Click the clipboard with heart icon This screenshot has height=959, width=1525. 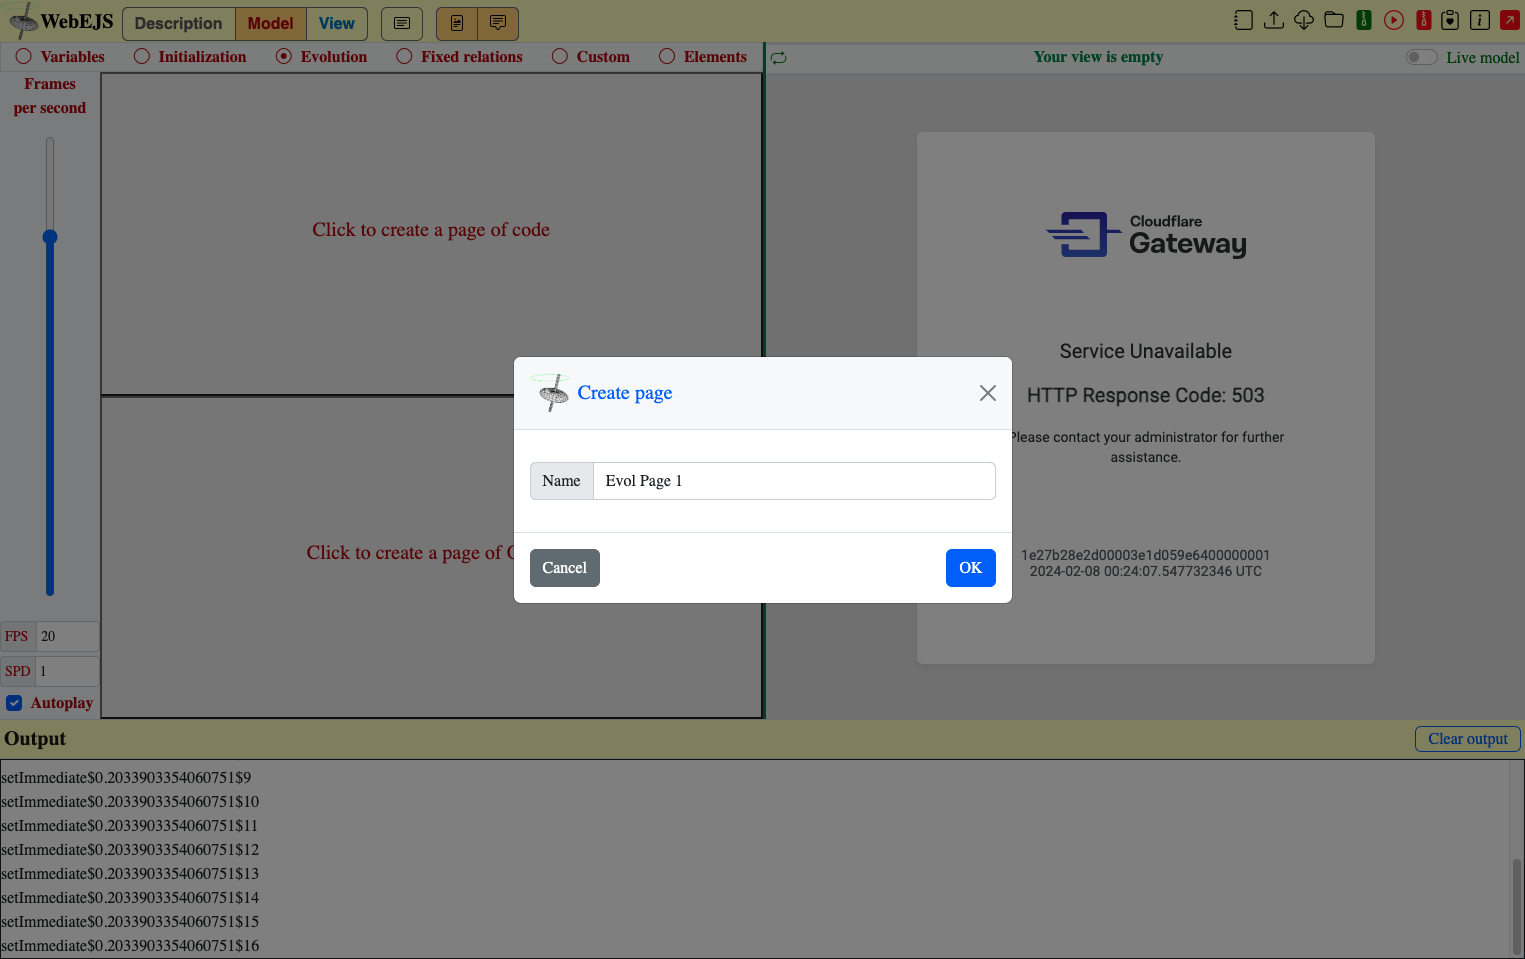coord(1450,20)
